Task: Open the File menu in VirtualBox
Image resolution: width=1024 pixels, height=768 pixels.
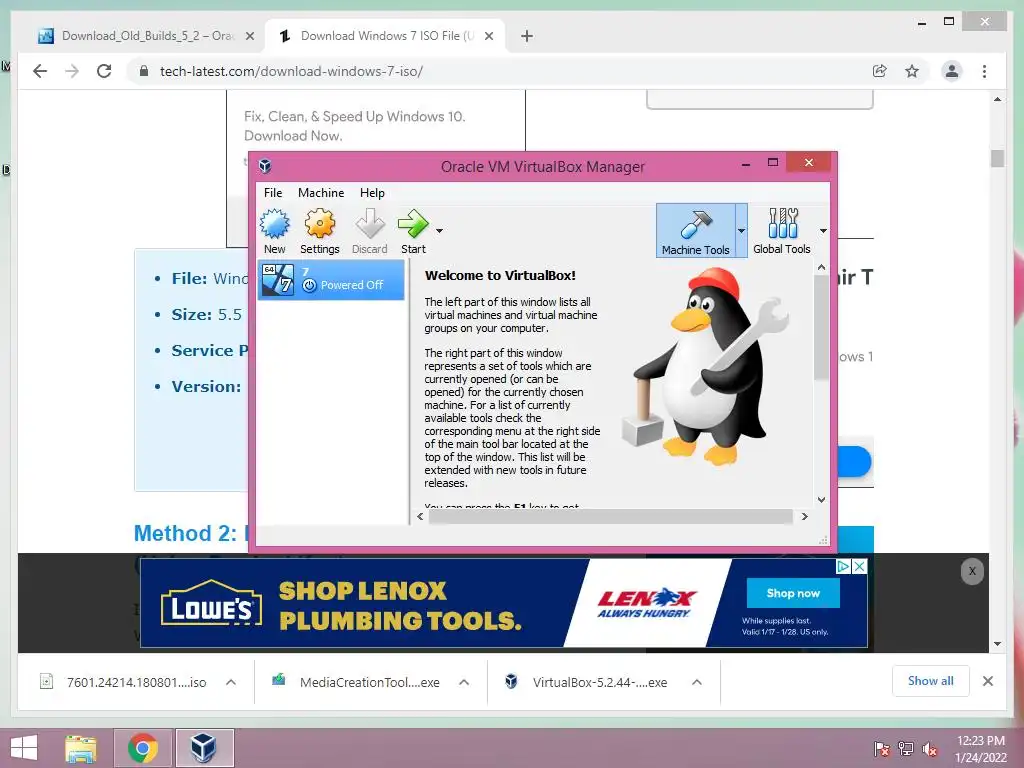Action: [273, 193]
